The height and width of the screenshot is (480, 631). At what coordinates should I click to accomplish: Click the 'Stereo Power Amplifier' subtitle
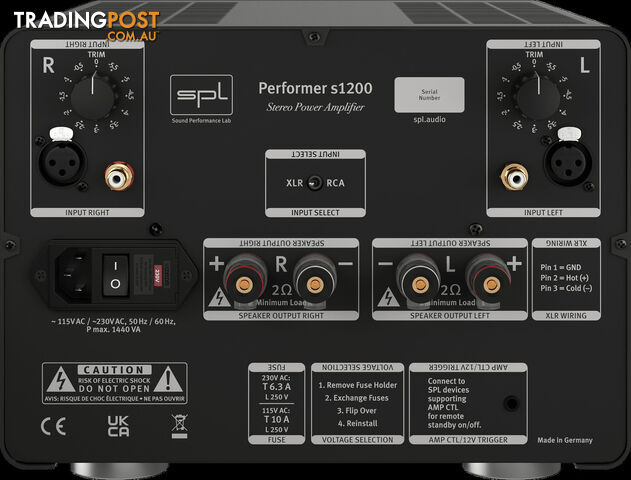315,107
